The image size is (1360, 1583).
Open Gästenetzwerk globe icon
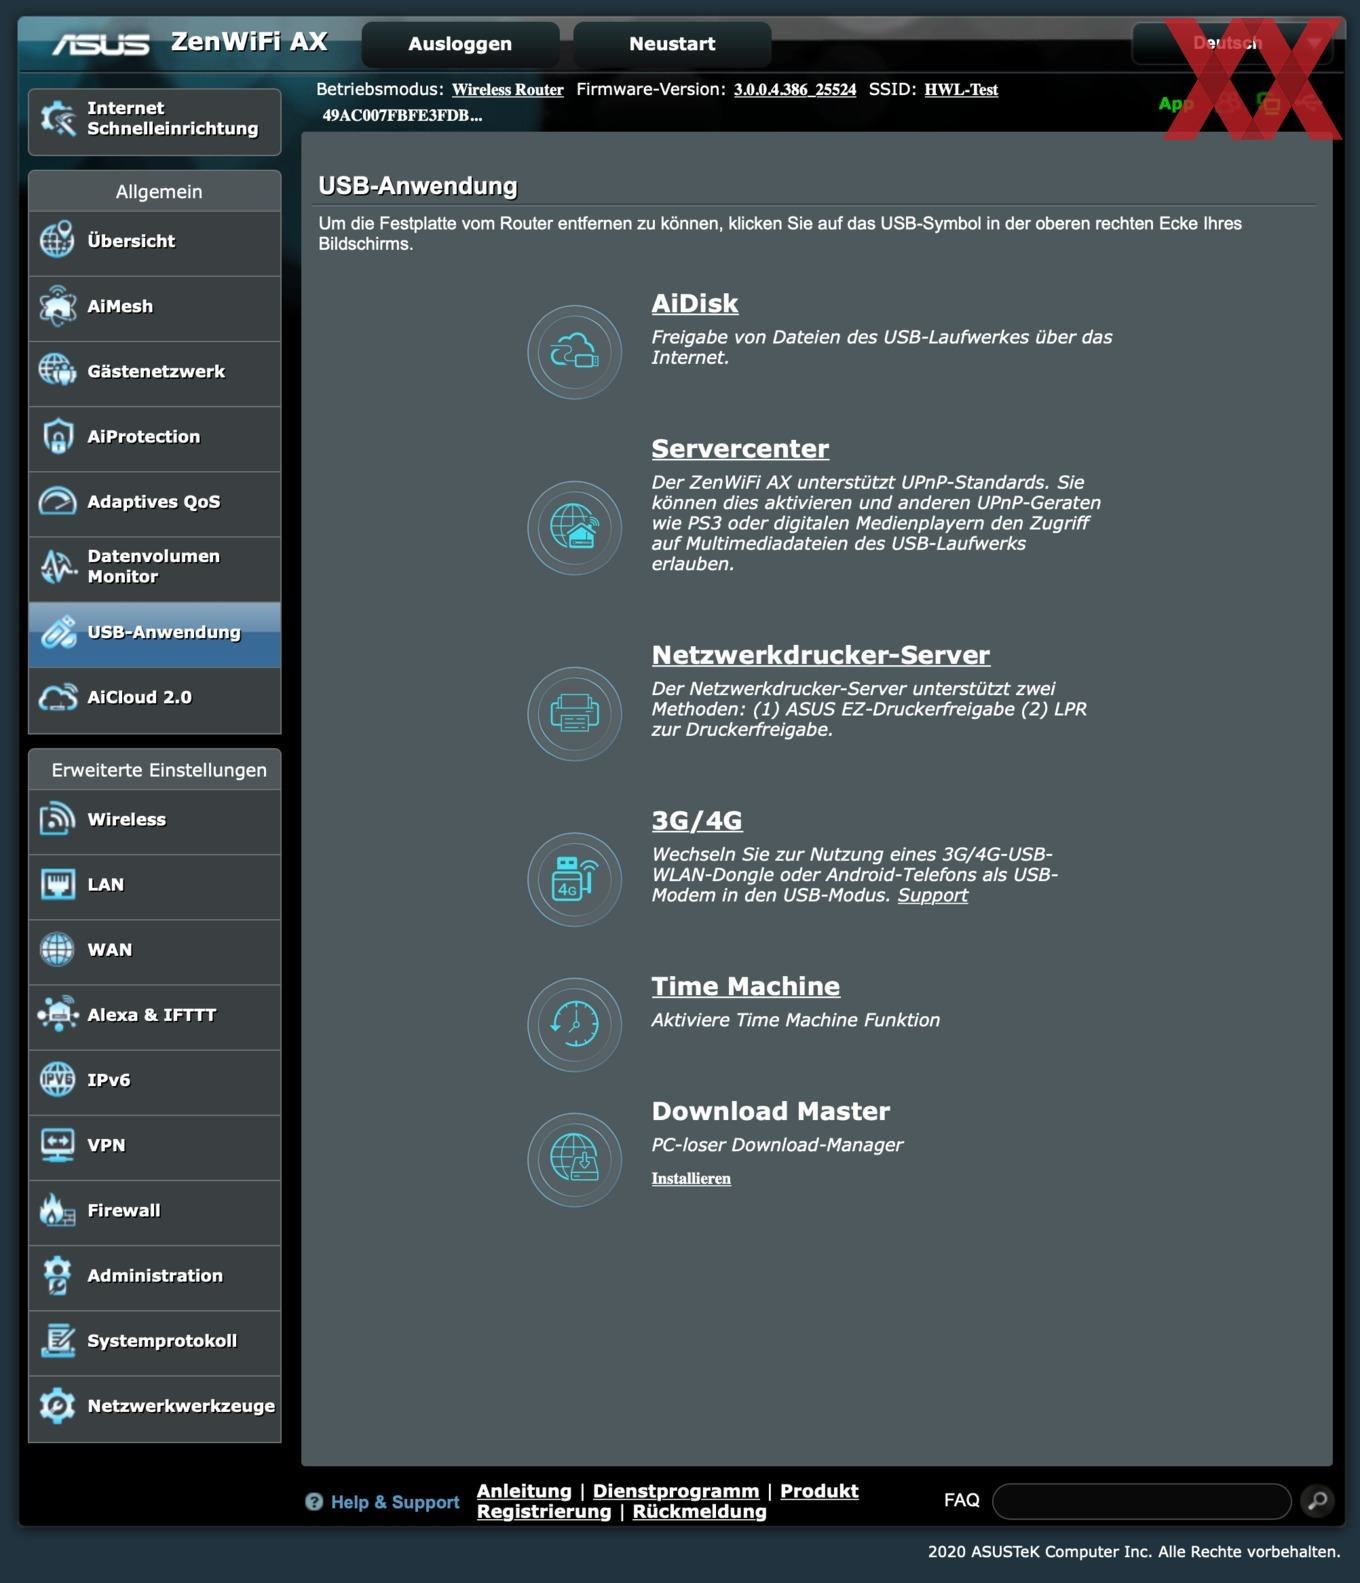tap(57, 371)
